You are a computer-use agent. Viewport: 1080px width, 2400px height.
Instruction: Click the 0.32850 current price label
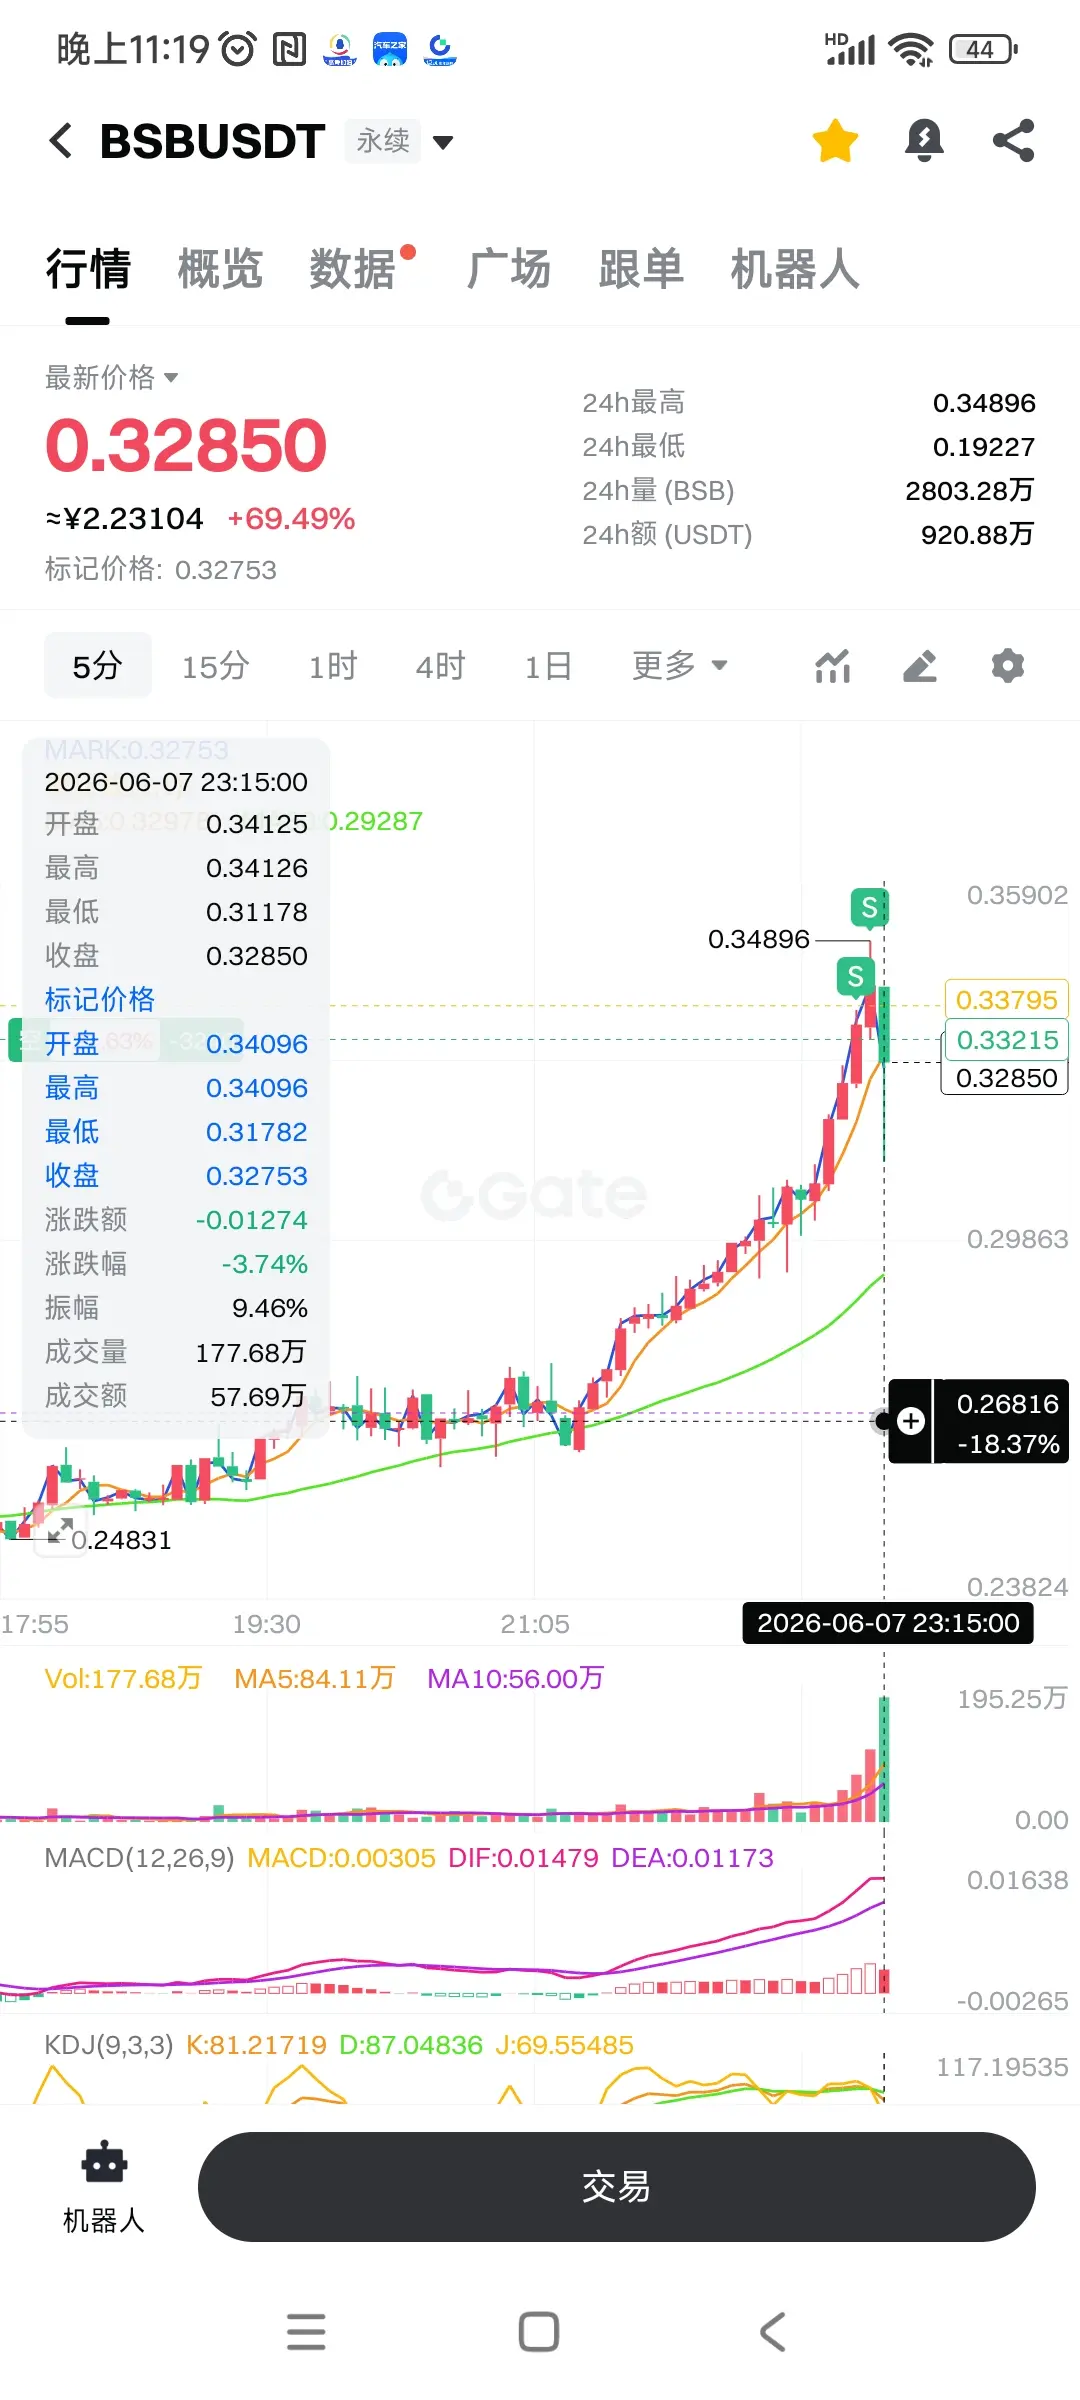click(x=1006, y=1077)
